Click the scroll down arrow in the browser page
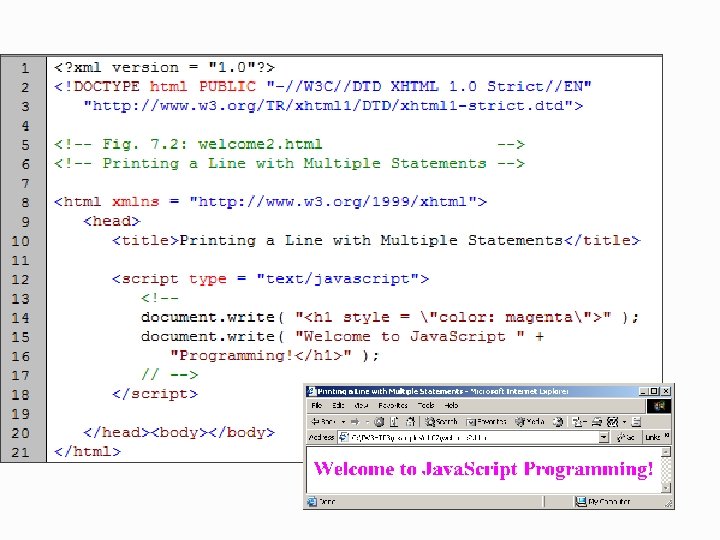Viewport: 720px width, 540px height. pos(666,488)
